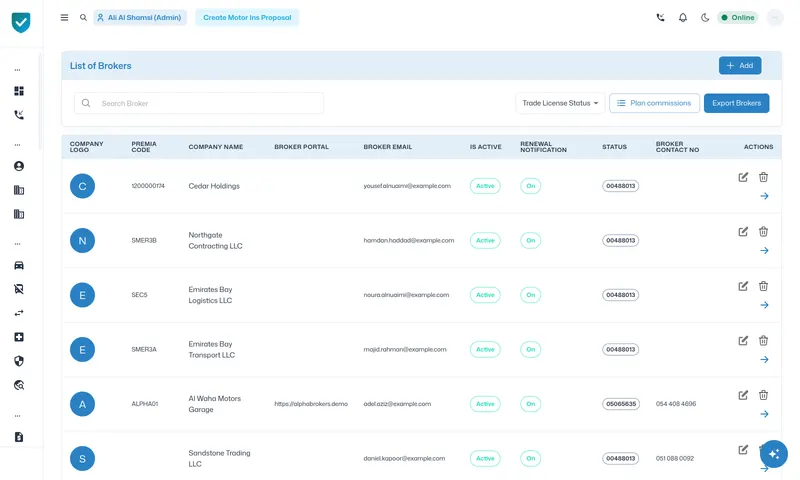Open the hamburger menu icon
800x480 pixels.
pos(64,17)
